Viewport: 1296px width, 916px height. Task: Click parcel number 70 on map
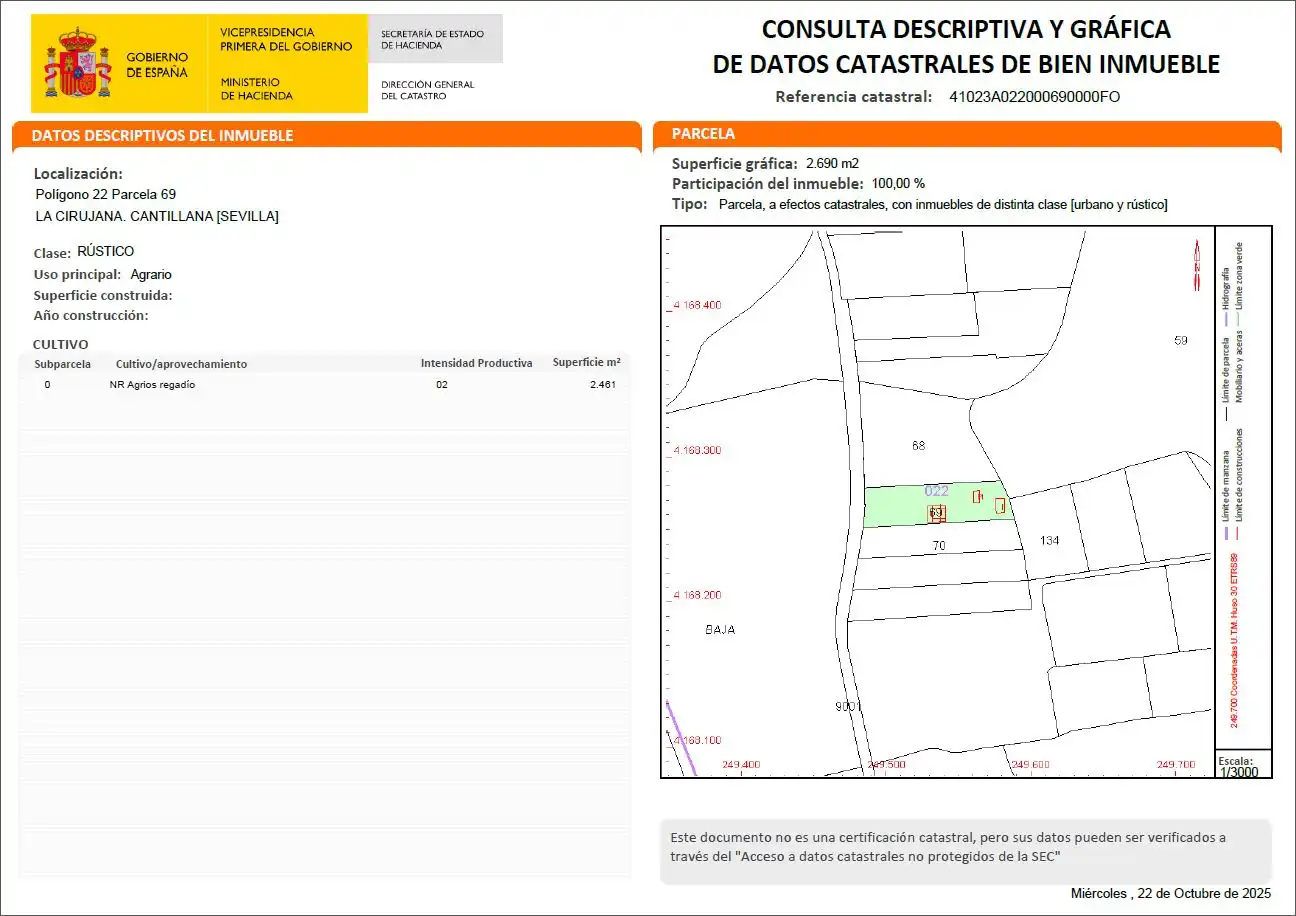[x=939, y=546]
